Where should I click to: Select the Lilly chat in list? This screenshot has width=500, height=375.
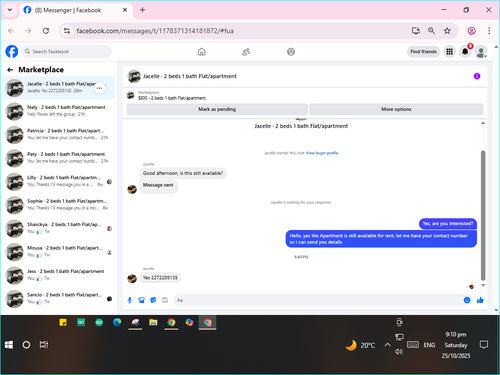pyautogui.click(x=59, y=181)
